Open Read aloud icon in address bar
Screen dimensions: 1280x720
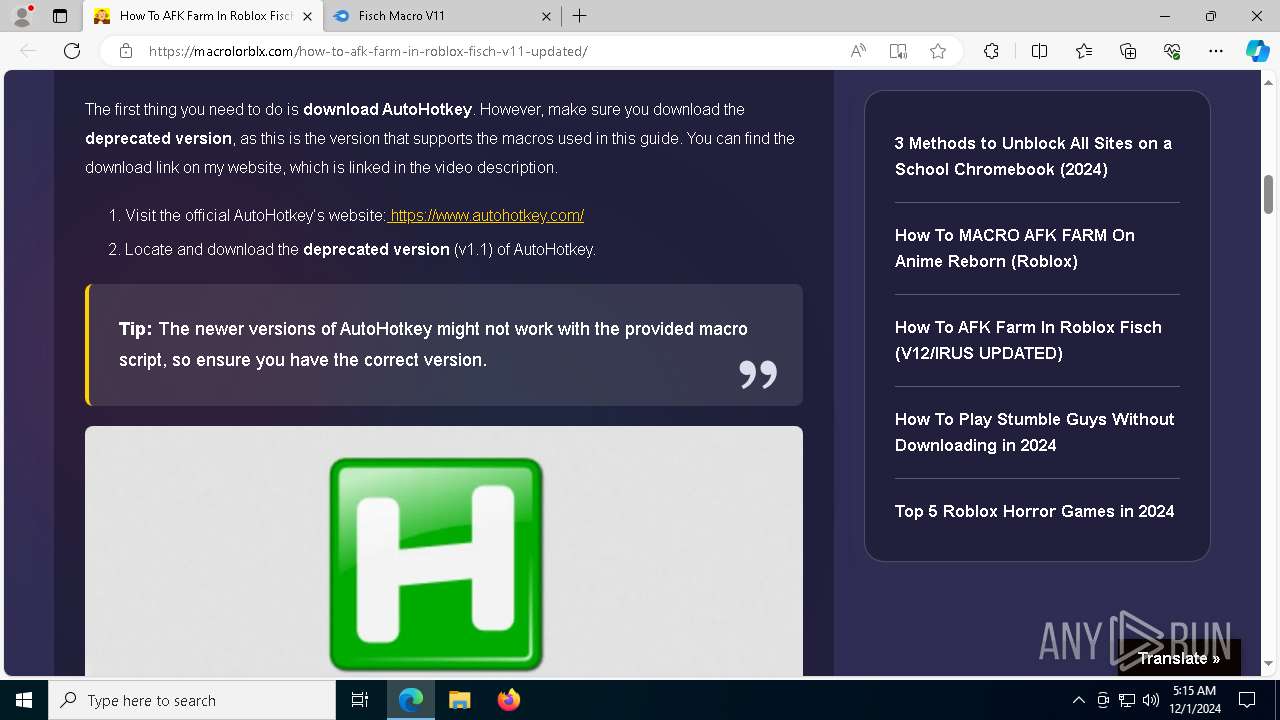coord(858,51)
